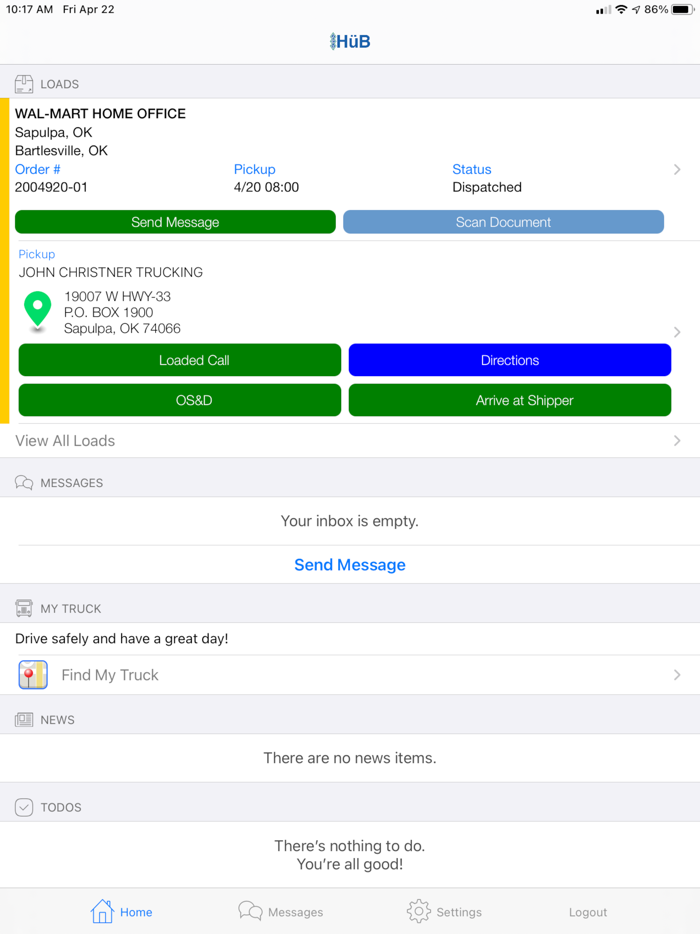Tap the Arrive at Shipper button

[x=510, y=400]
